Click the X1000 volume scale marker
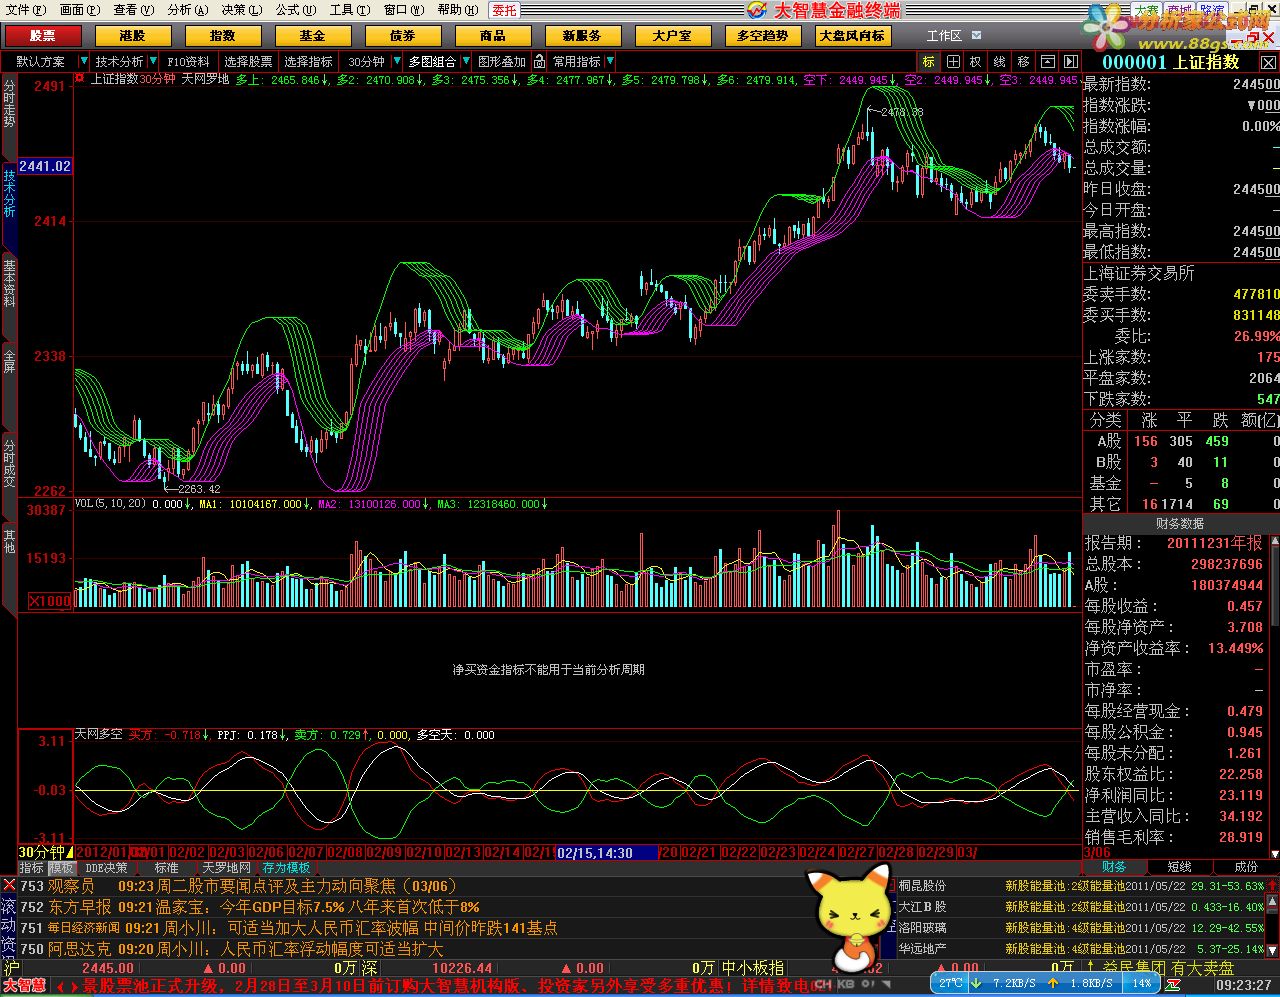The height and width of the screenshot is (997, 1280). pos(50,600)
